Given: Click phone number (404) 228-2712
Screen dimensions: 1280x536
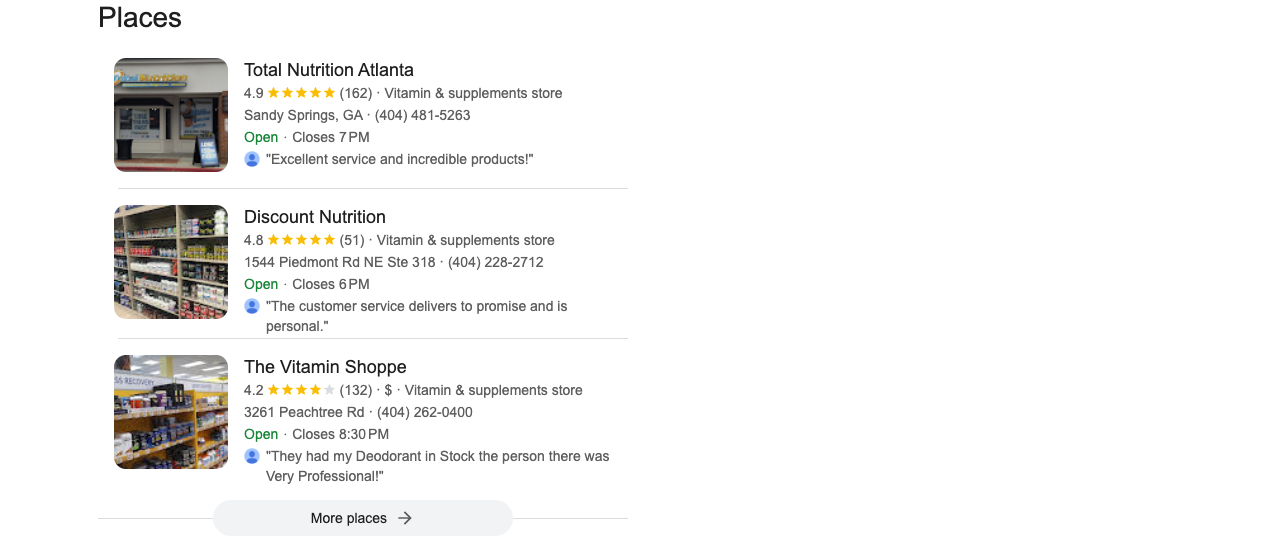Looking at the screenshot, I should pos(496,262).
